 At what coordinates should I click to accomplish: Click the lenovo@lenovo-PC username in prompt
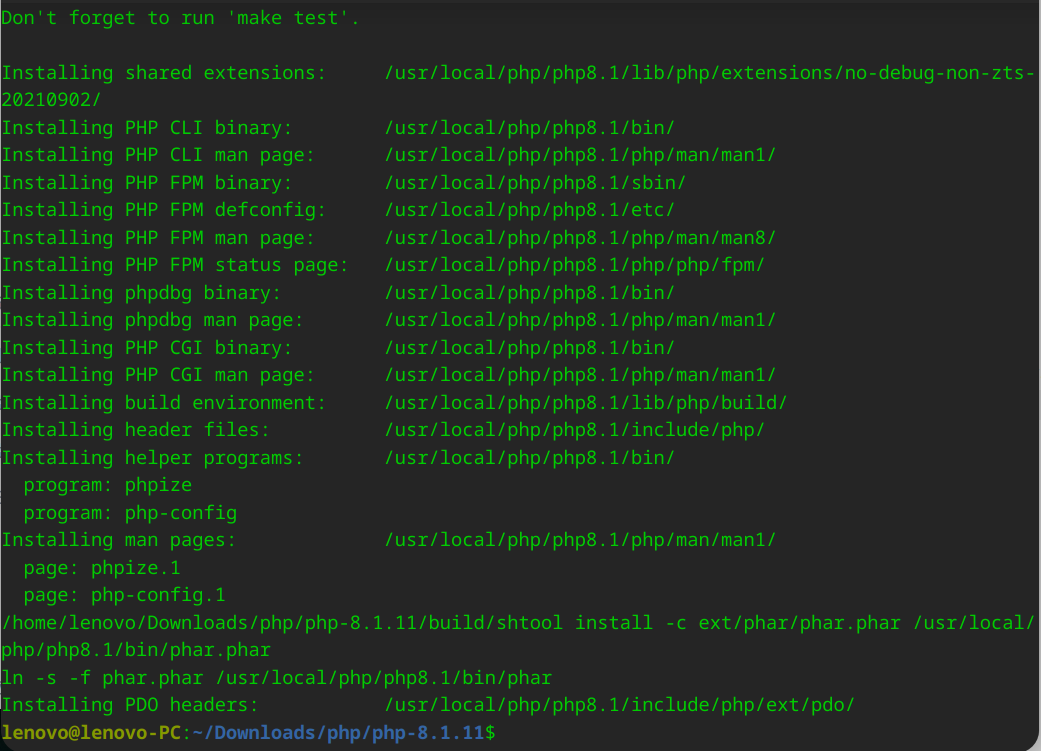tap(91, 732)
